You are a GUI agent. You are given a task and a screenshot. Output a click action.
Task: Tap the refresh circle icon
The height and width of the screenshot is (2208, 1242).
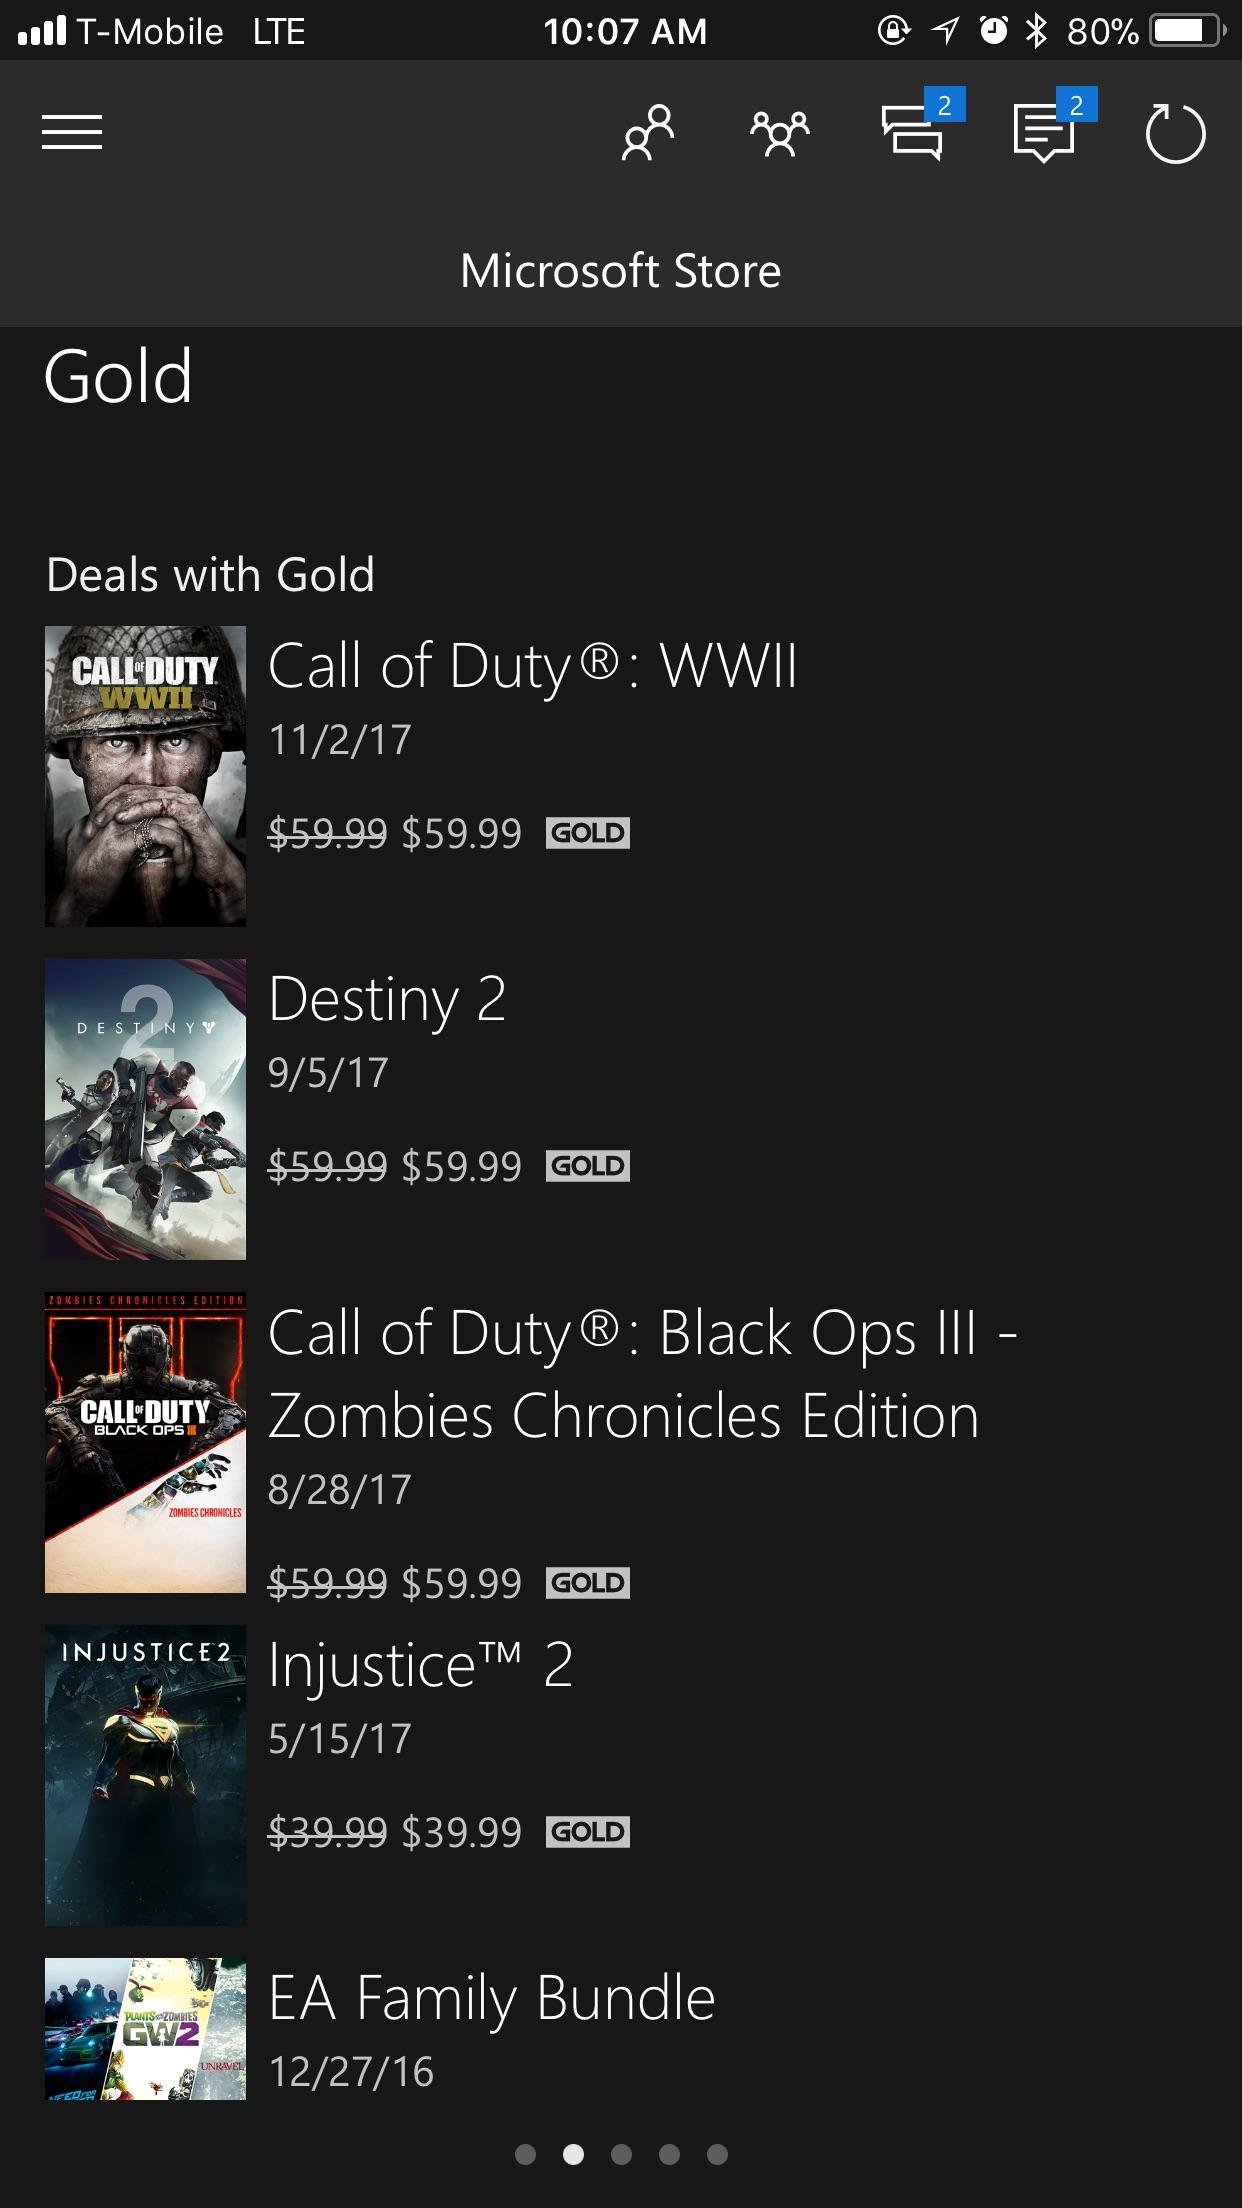1175,134
